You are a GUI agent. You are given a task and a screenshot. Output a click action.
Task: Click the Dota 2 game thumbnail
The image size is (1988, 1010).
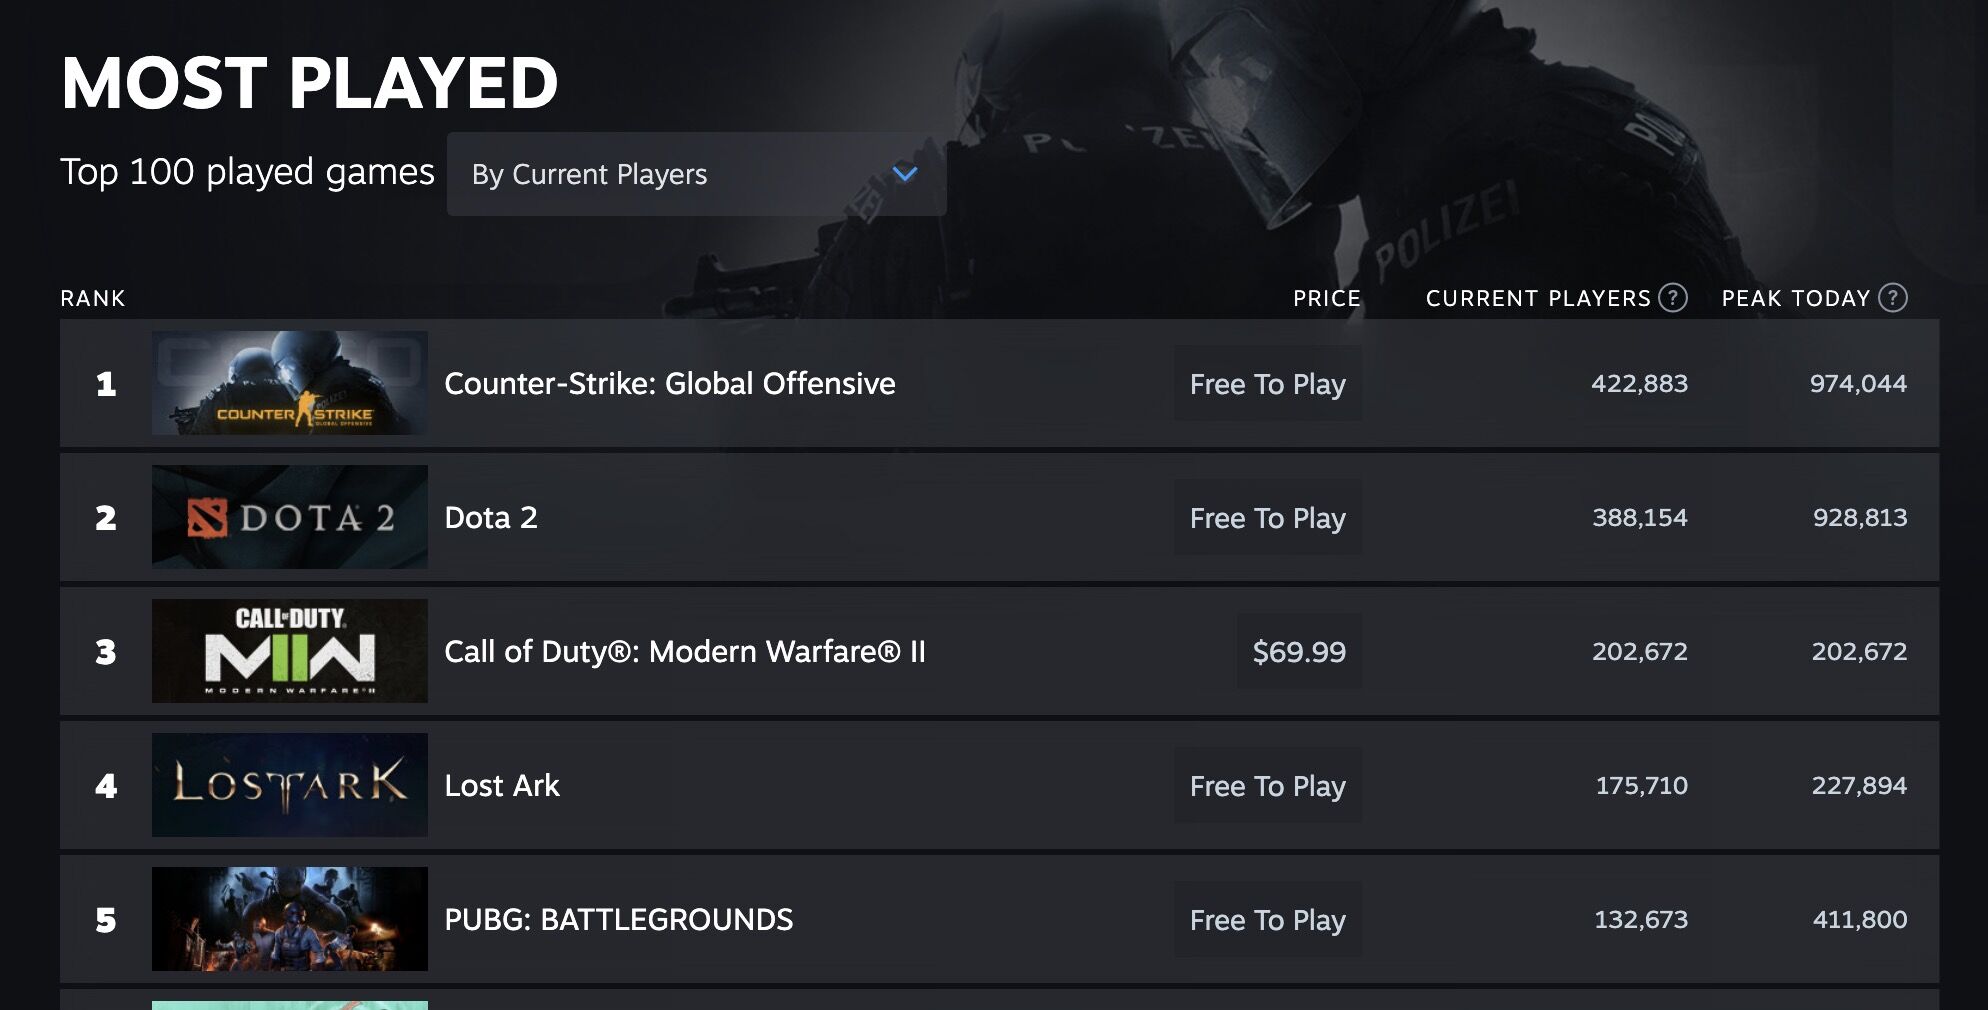290,517
